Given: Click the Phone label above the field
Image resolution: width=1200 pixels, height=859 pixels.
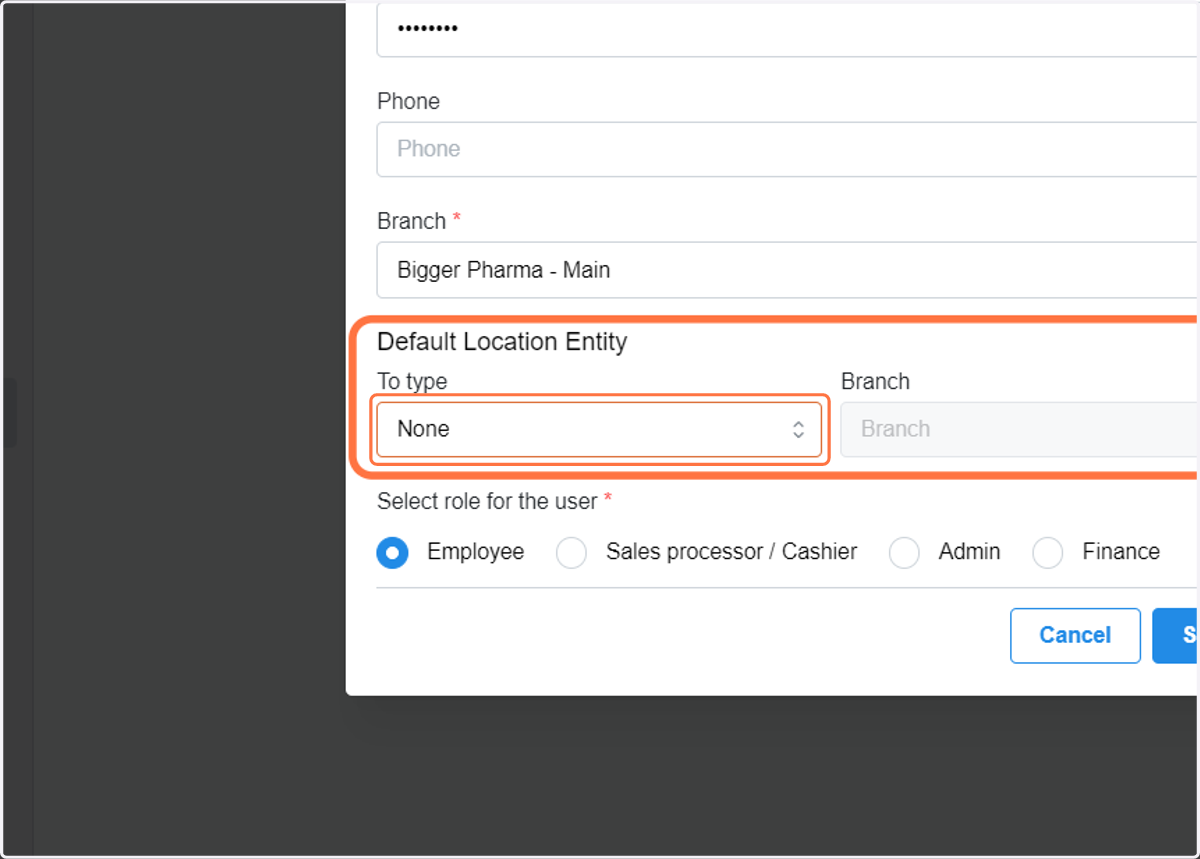Looking at the screenshot, I should point(408,101).
